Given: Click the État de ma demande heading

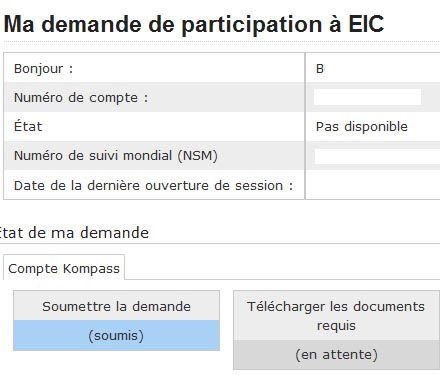Looking at the screenshot, I should point(74,233).
